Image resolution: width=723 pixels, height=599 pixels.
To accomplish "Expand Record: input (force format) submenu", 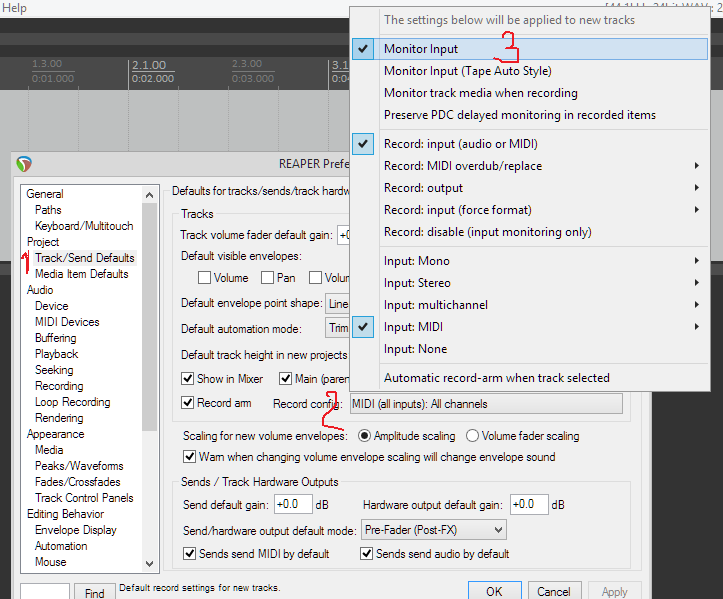I will tap(529, 210).
